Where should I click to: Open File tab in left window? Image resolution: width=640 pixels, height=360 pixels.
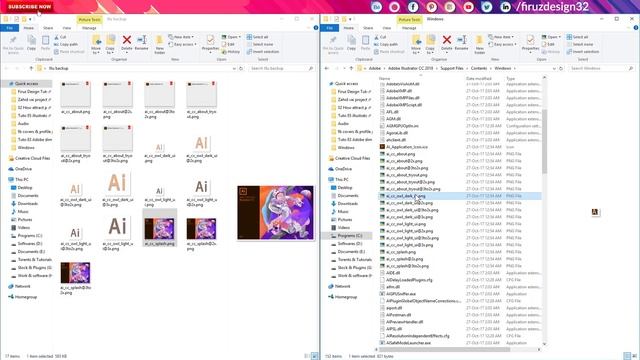(x=9, y=28)
